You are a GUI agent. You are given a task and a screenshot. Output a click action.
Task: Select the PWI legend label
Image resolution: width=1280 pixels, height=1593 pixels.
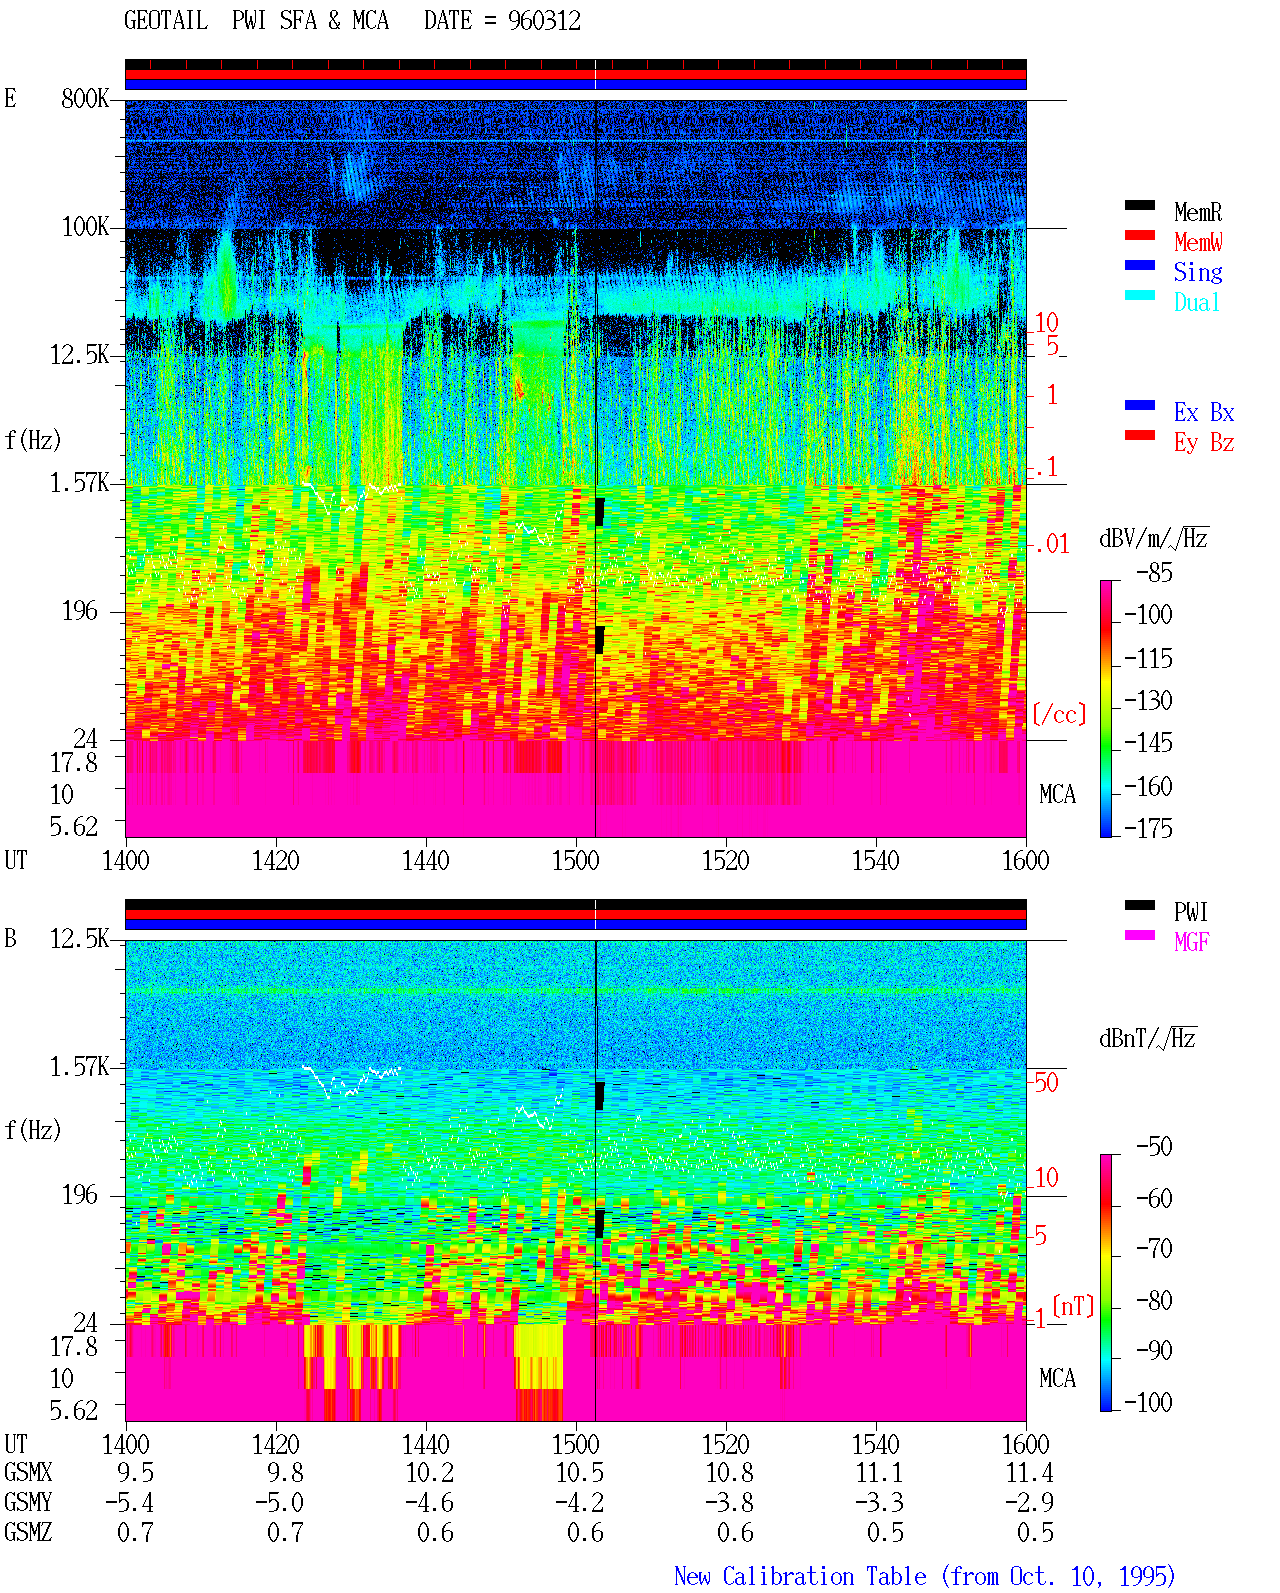point(1191,912)
